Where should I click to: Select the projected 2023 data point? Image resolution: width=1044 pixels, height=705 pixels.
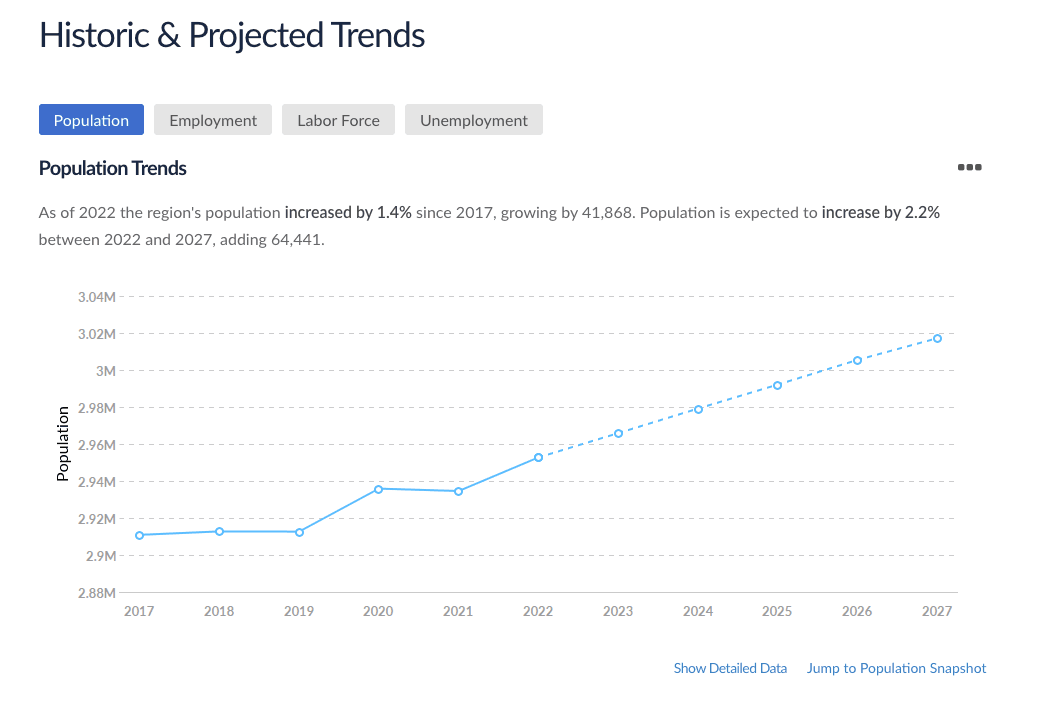click(618, 433)
